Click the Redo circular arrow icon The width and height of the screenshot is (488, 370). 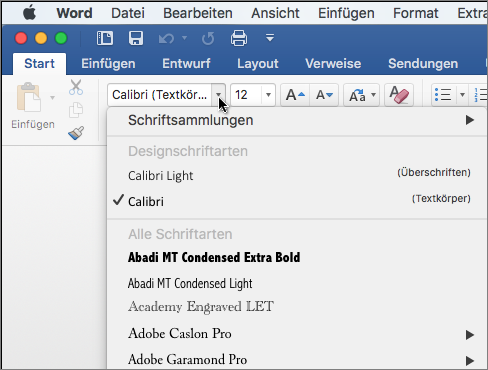tap(208, 39)
